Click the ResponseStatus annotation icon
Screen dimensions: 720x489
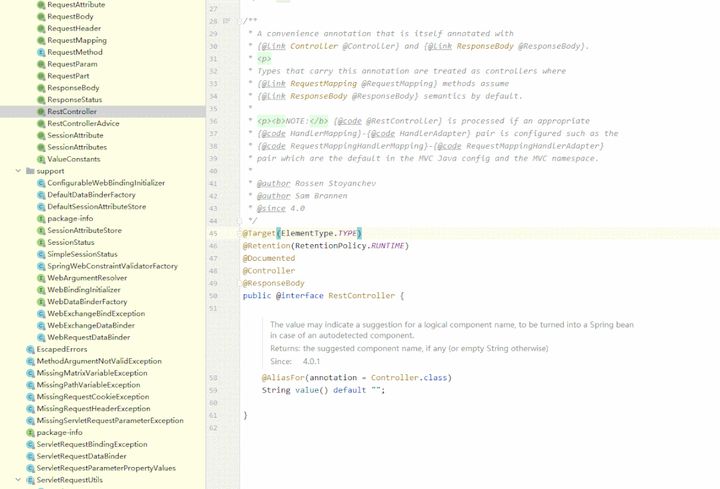tap(41, 100)
